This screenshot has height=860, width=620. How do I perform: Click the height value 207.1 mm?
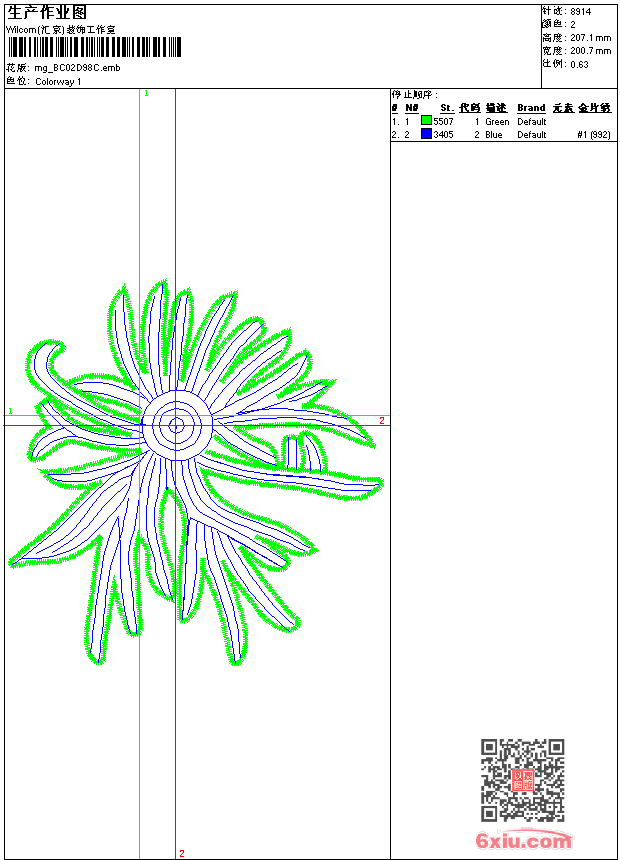click(590, 37)
